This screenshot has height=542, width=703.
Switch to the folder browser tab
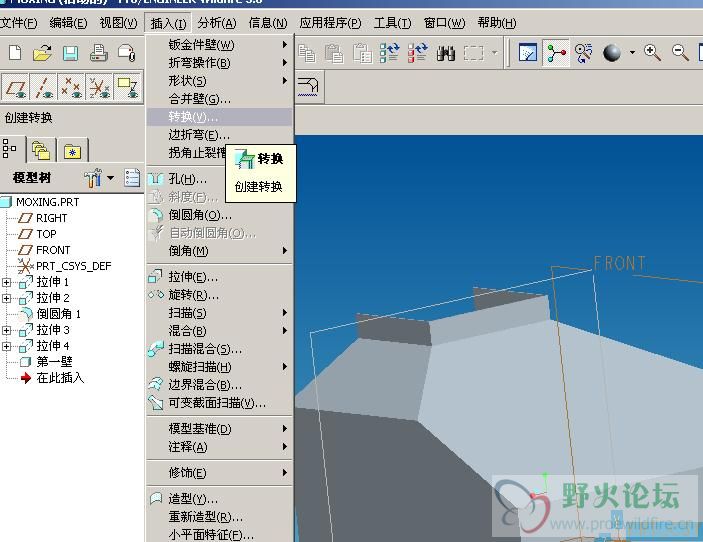(41, 150)
